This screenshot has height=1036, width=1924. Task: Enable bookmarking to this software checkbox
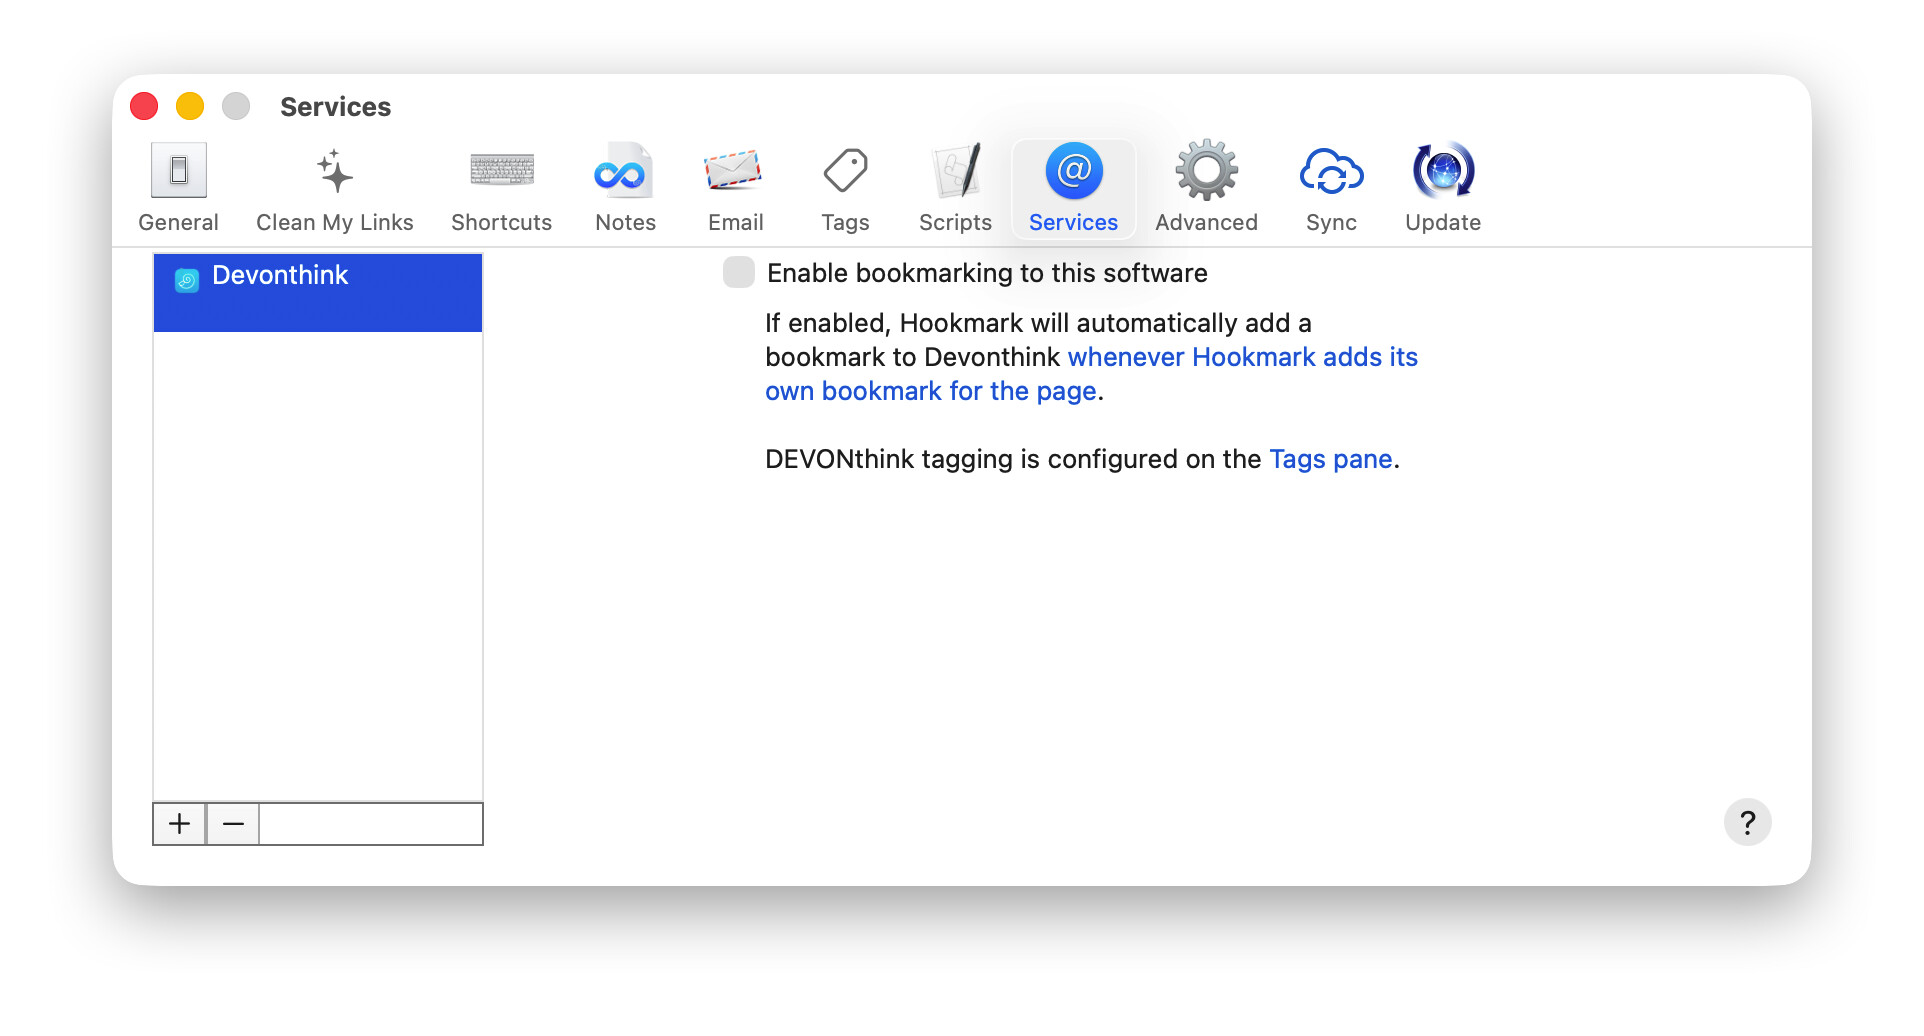coord(739,272)
